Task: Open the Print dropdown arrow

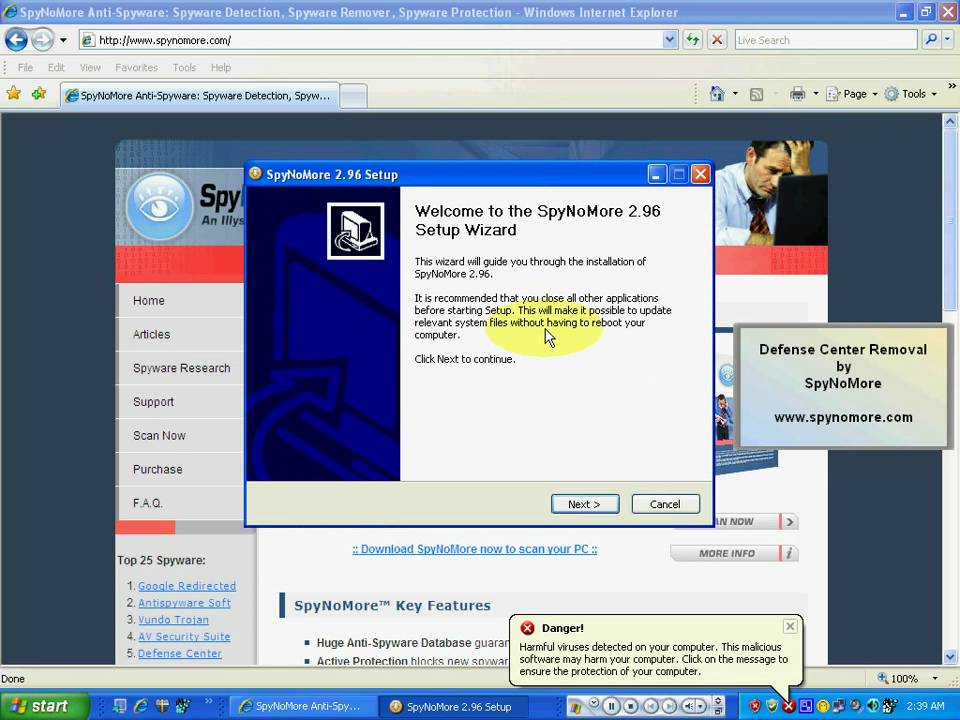Action: 816,94
